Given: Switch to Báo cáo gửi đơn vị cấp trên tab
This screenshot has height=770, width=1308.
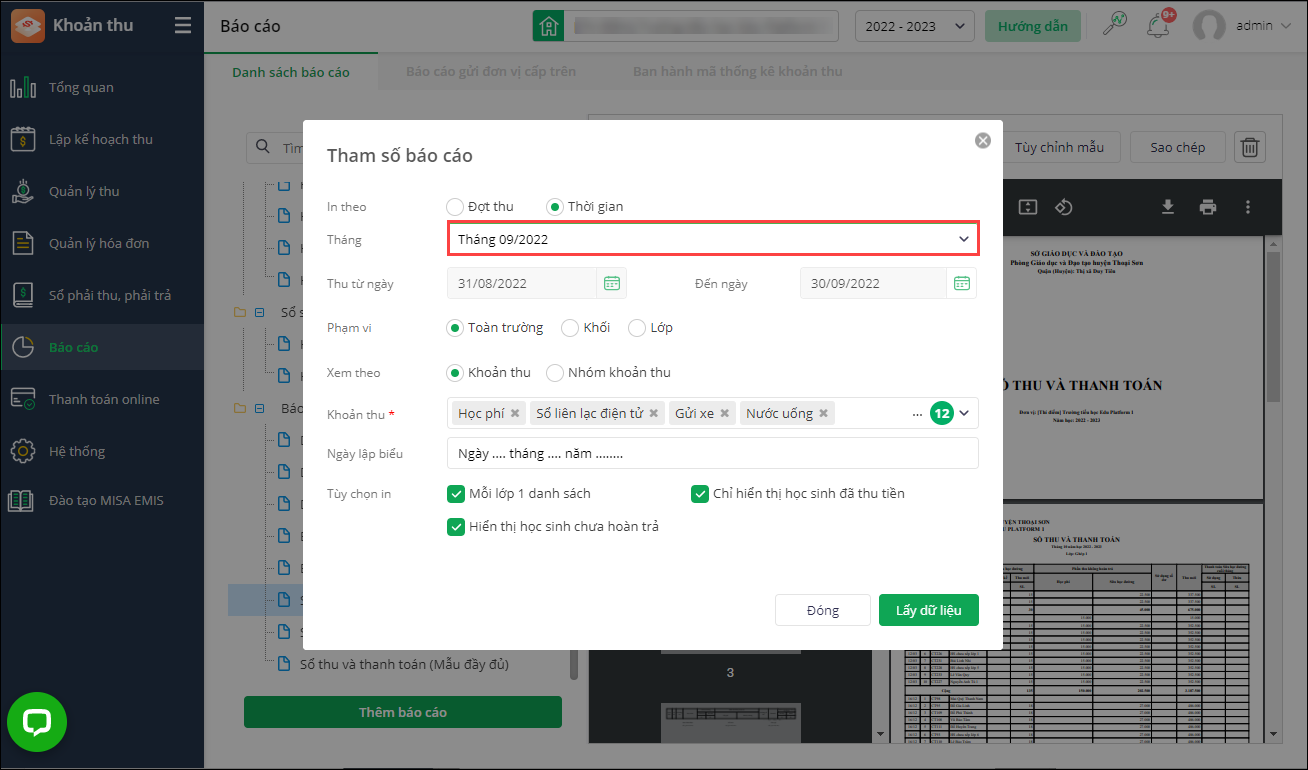Looking at the screenshot, I should click(x=490, y=72).
